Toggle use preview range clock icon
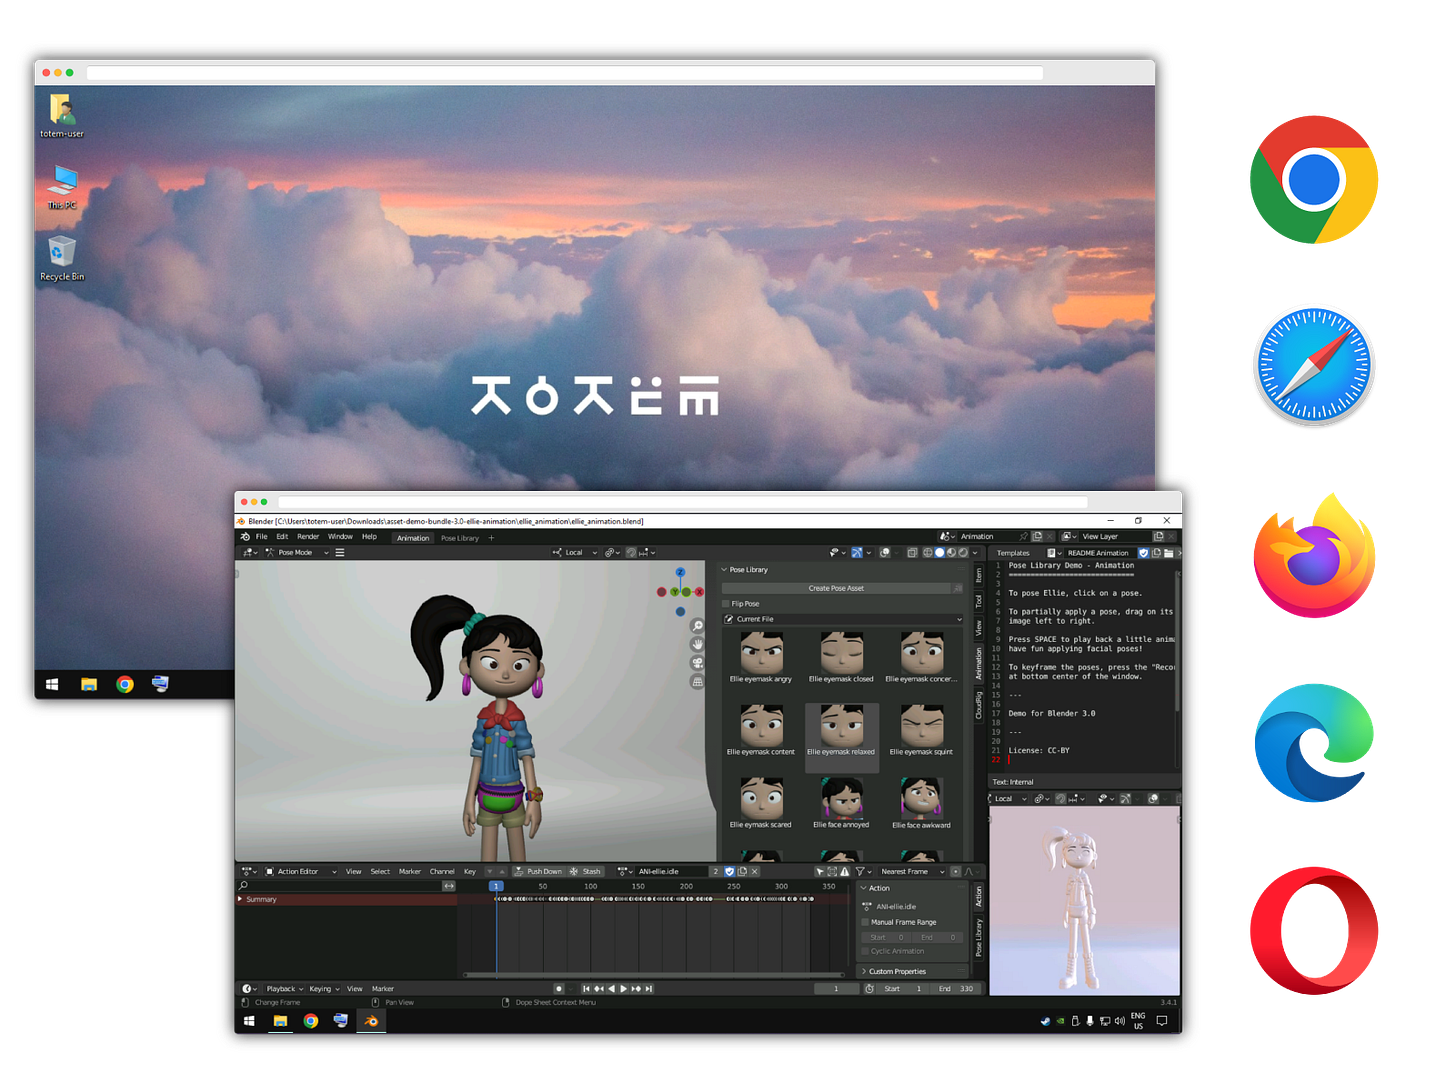The width and height of the screenshot is (1456, 1092). pyautogui.click(x=869, y=989)
